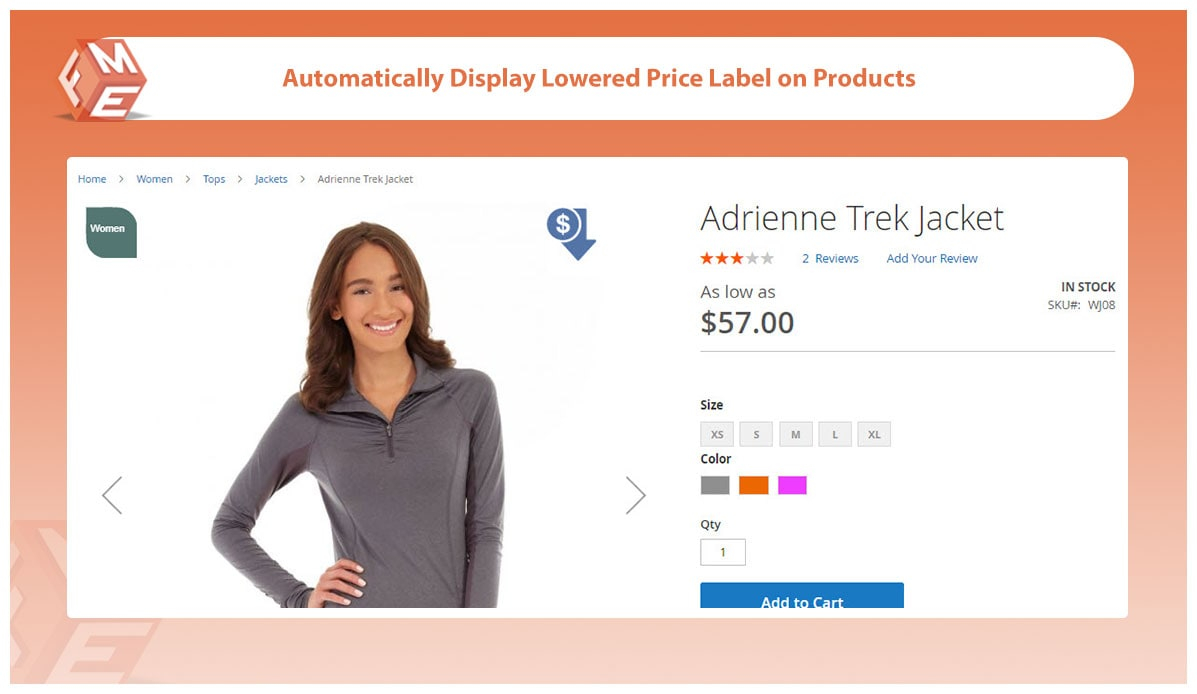Select size XS option

[x=717, y=434]
